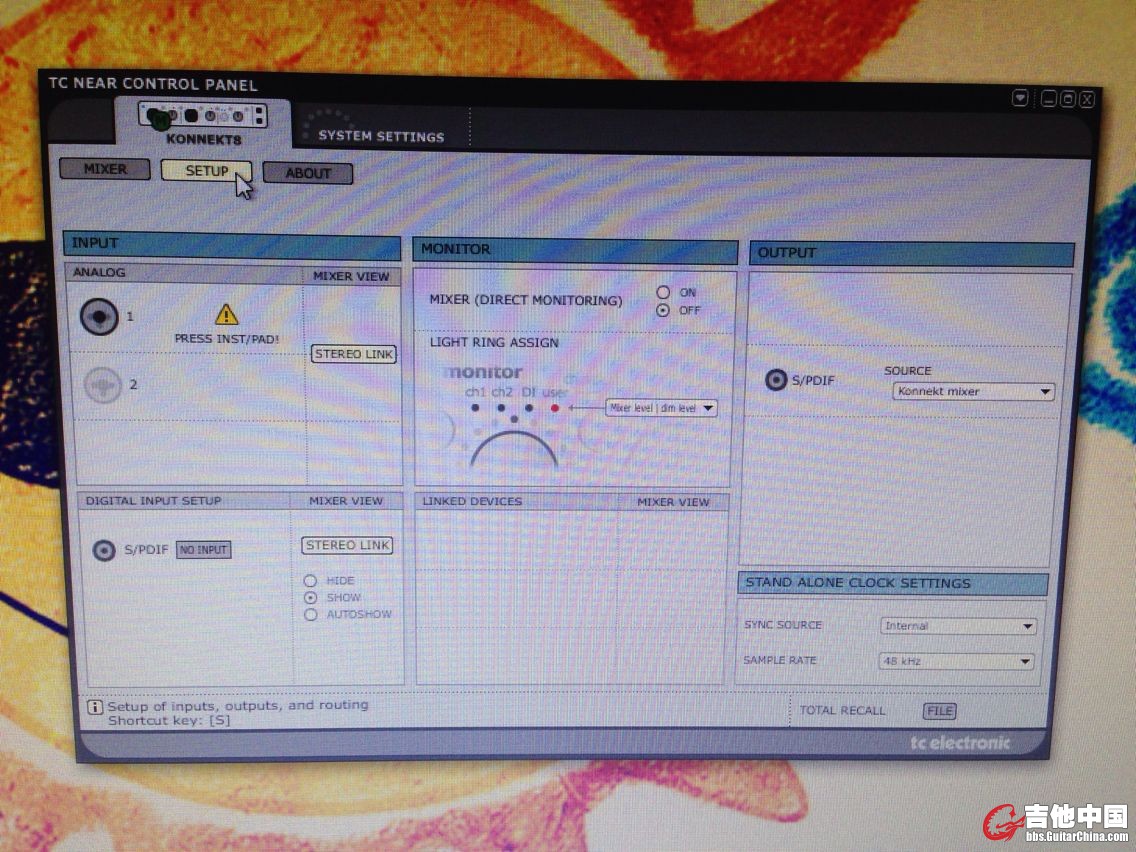Viewport: 1136px width, 852px height.
Task: Open the Sample Rate 48 kHz dropdown
Action: pos(956,661)
